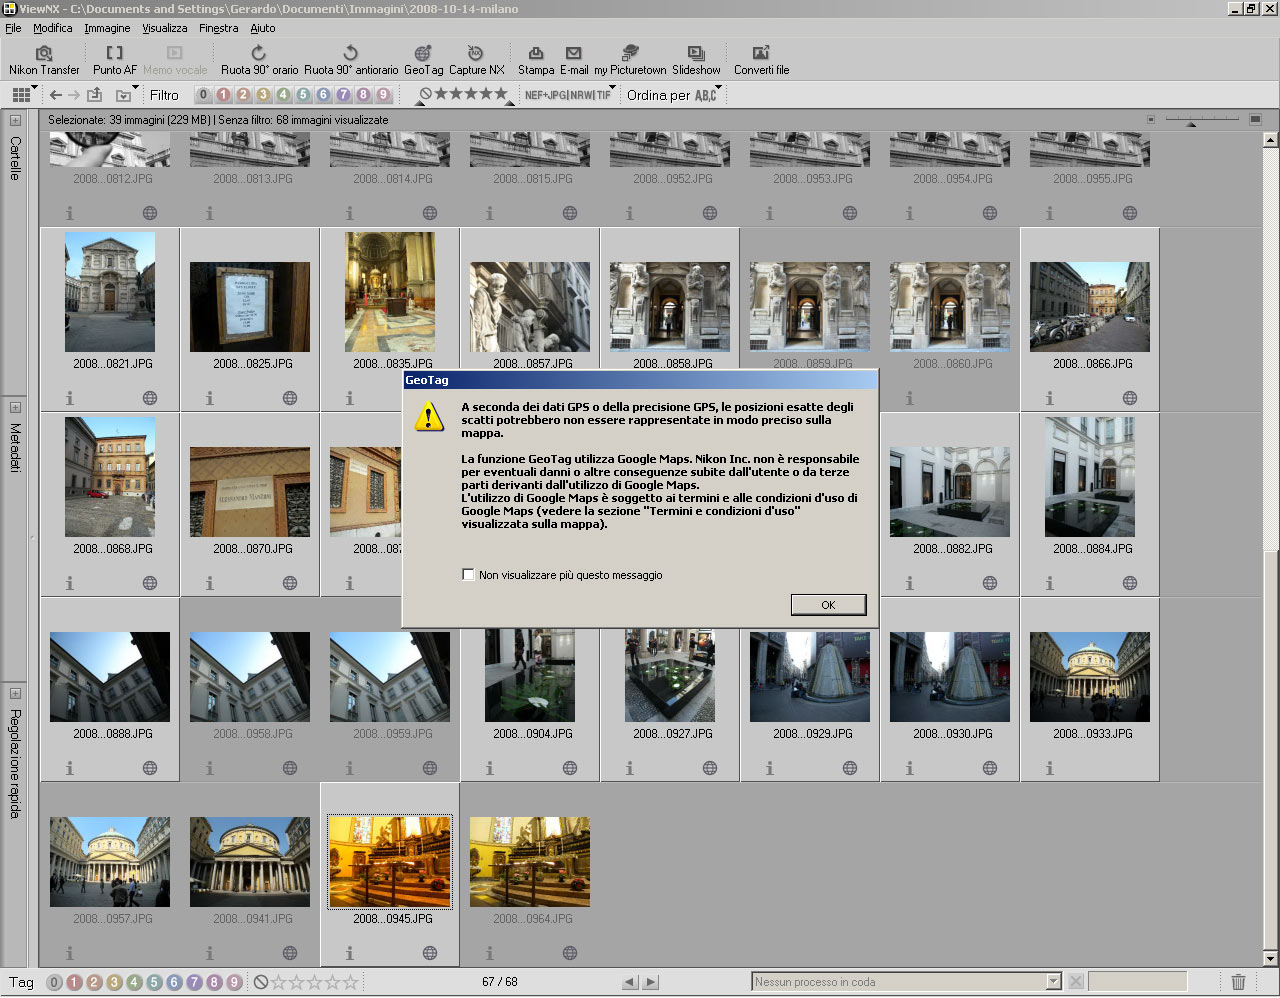Show previous image with bottom left arrow
The width and height of the screenshot is (1280, 998).
(x=629, y=982)
